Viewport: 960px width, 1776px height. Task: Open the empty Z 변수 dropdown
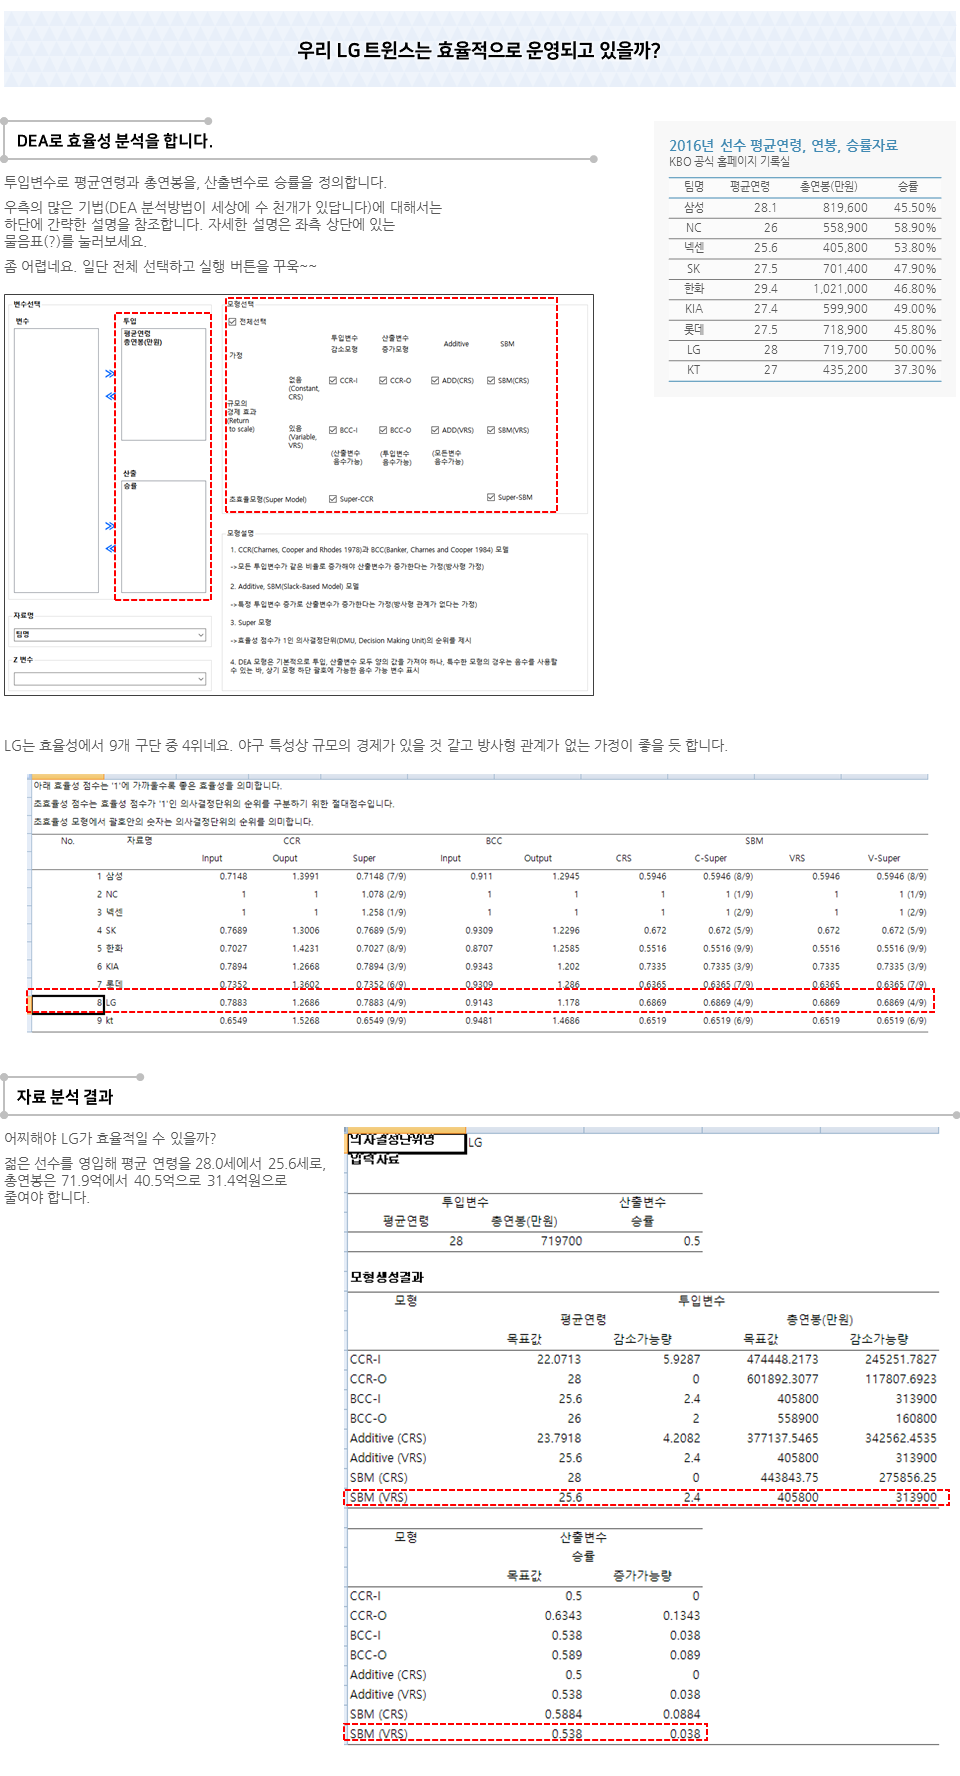[x=109, y=679]
